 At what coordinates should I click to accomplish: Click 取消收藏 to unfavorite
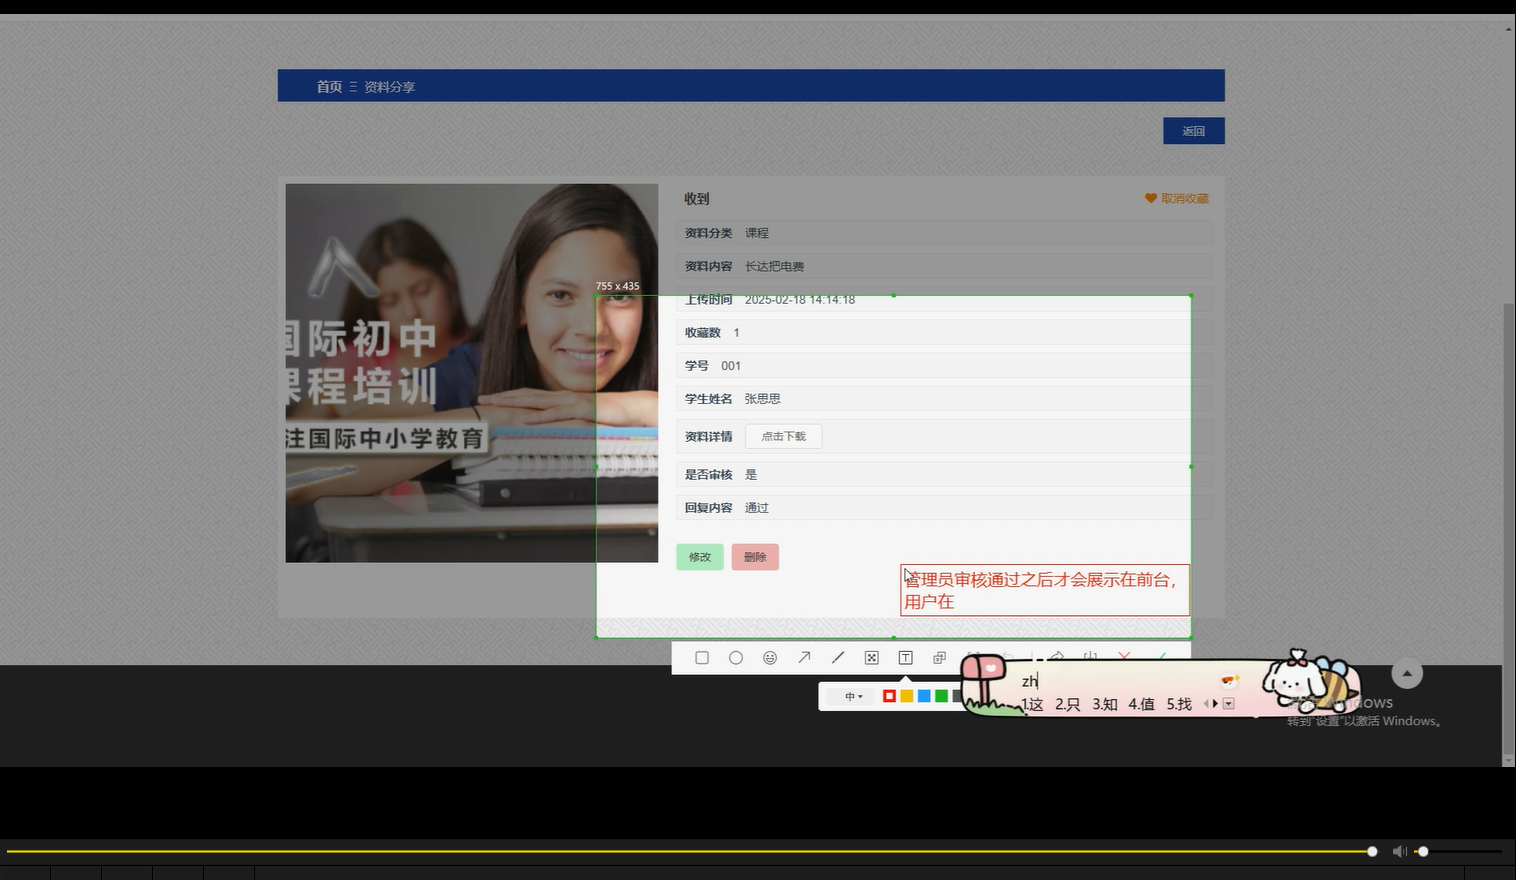tap(1185, 199)
